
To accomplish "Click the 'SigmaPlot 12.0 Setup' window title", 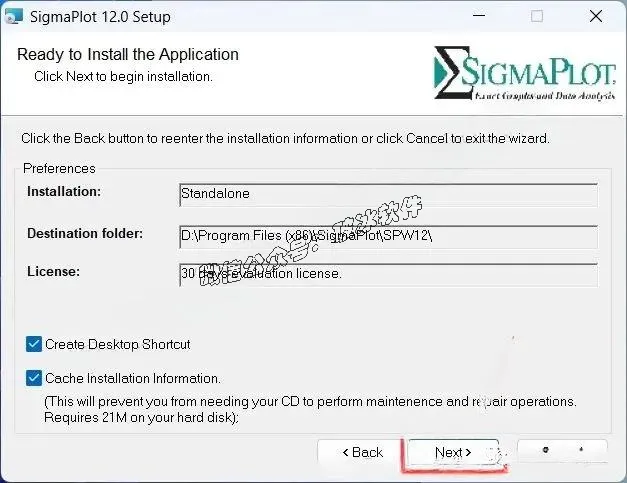I will click(100, 17).
